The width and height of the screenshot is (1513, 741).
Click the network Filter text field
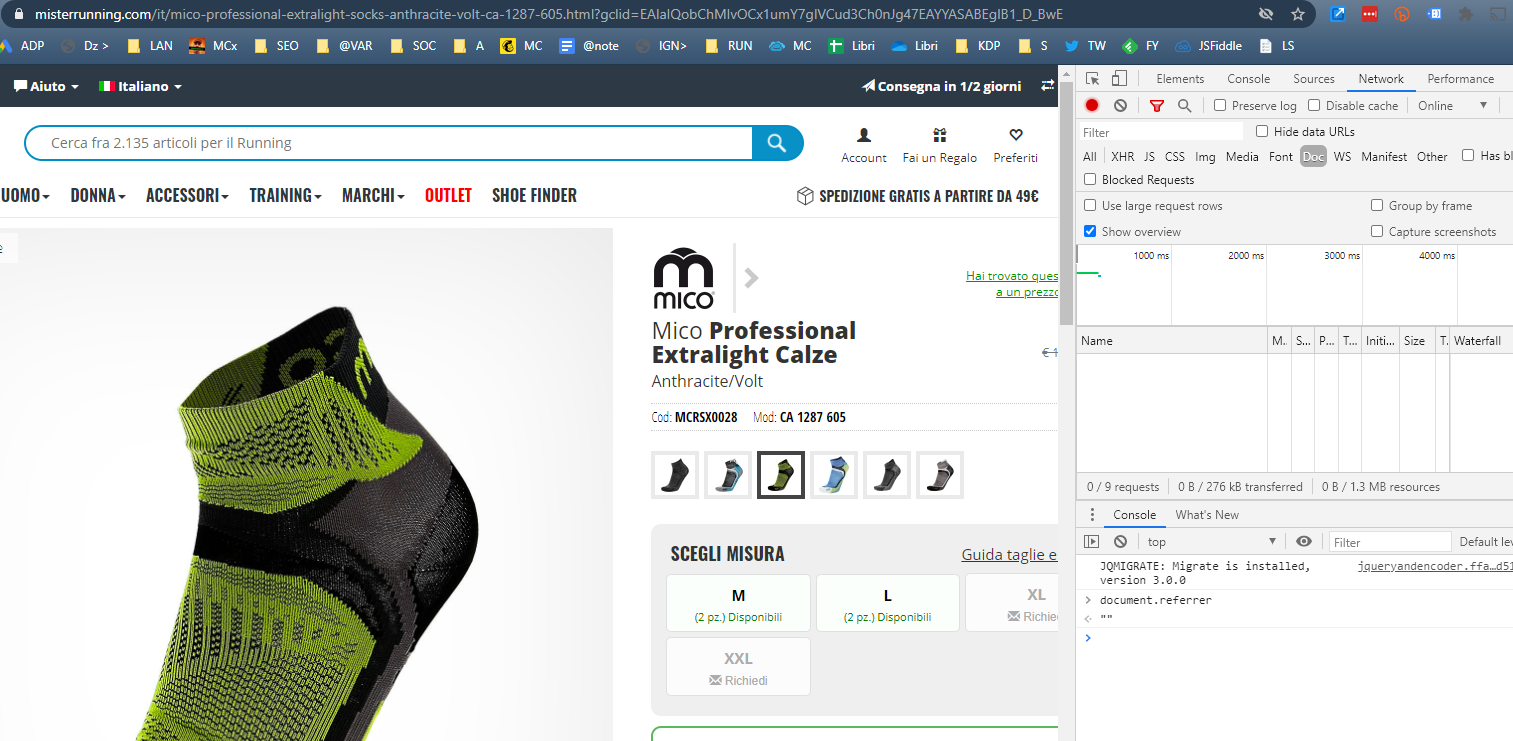[x=1161, y=132]
